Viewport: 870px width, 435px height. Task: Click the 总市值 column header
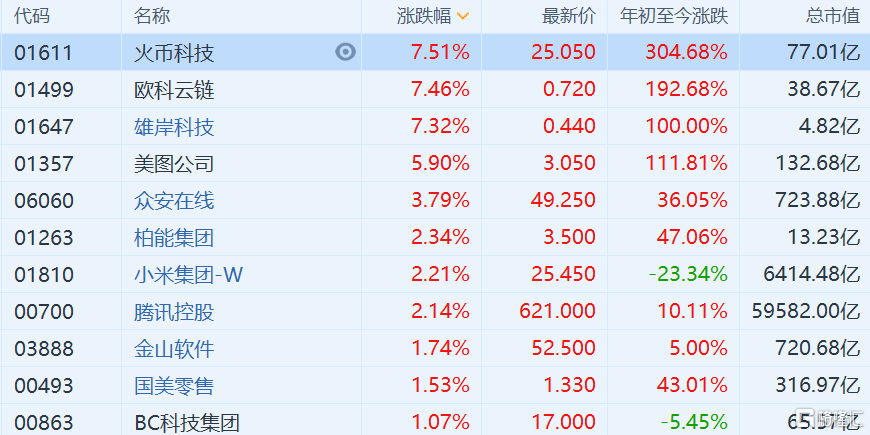[x=833, y=17]
